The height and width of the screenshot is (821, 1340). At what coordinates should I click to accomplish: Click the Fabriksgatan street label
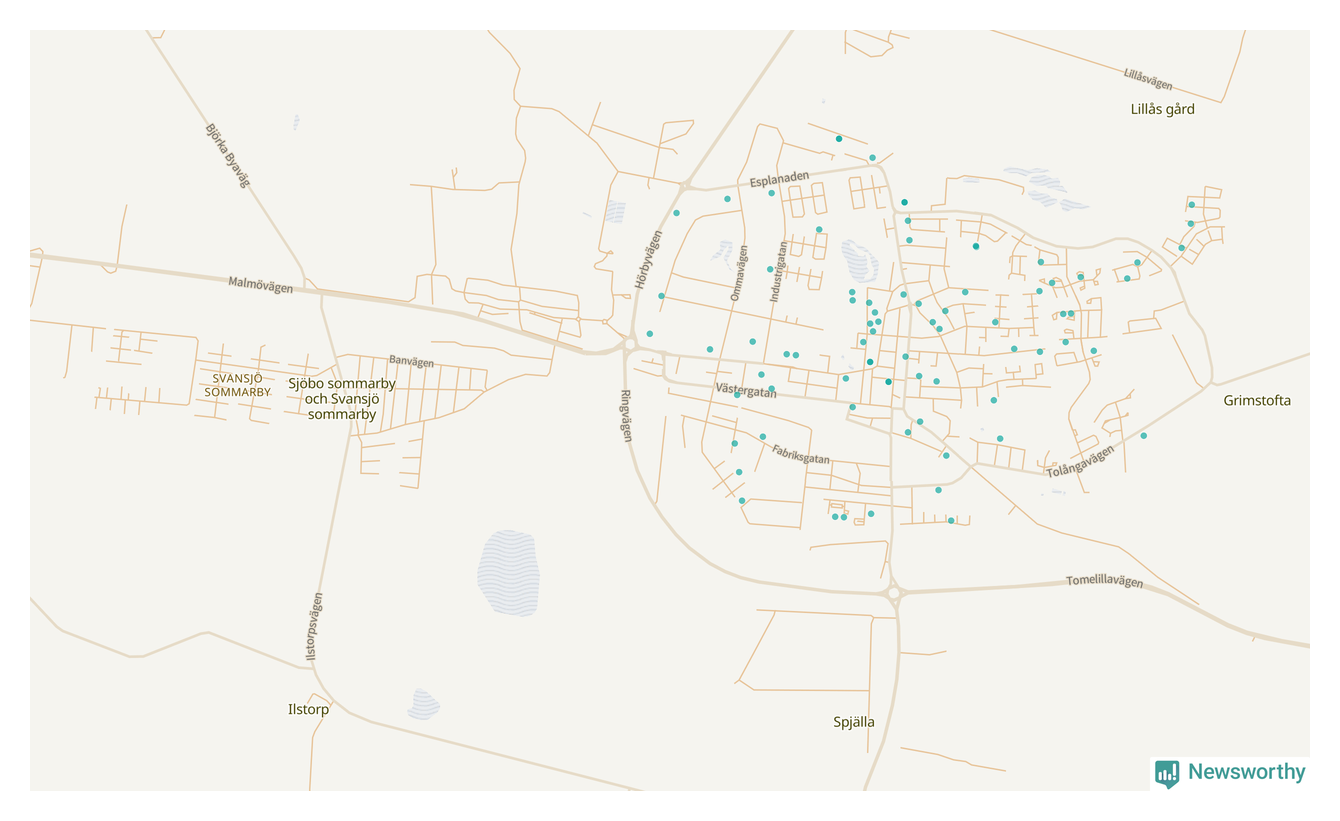pos(801,453)
